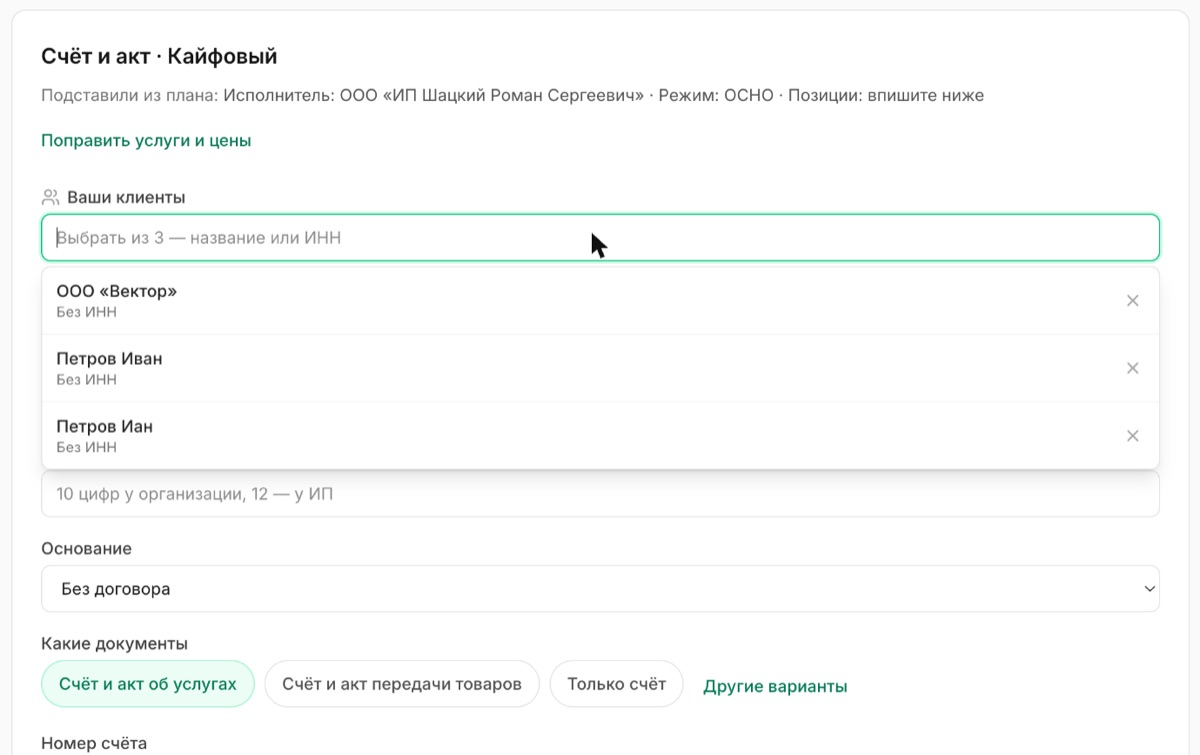1200x755 pixels.
Task: Select Только счёт document option
Action: click(616, 684)
